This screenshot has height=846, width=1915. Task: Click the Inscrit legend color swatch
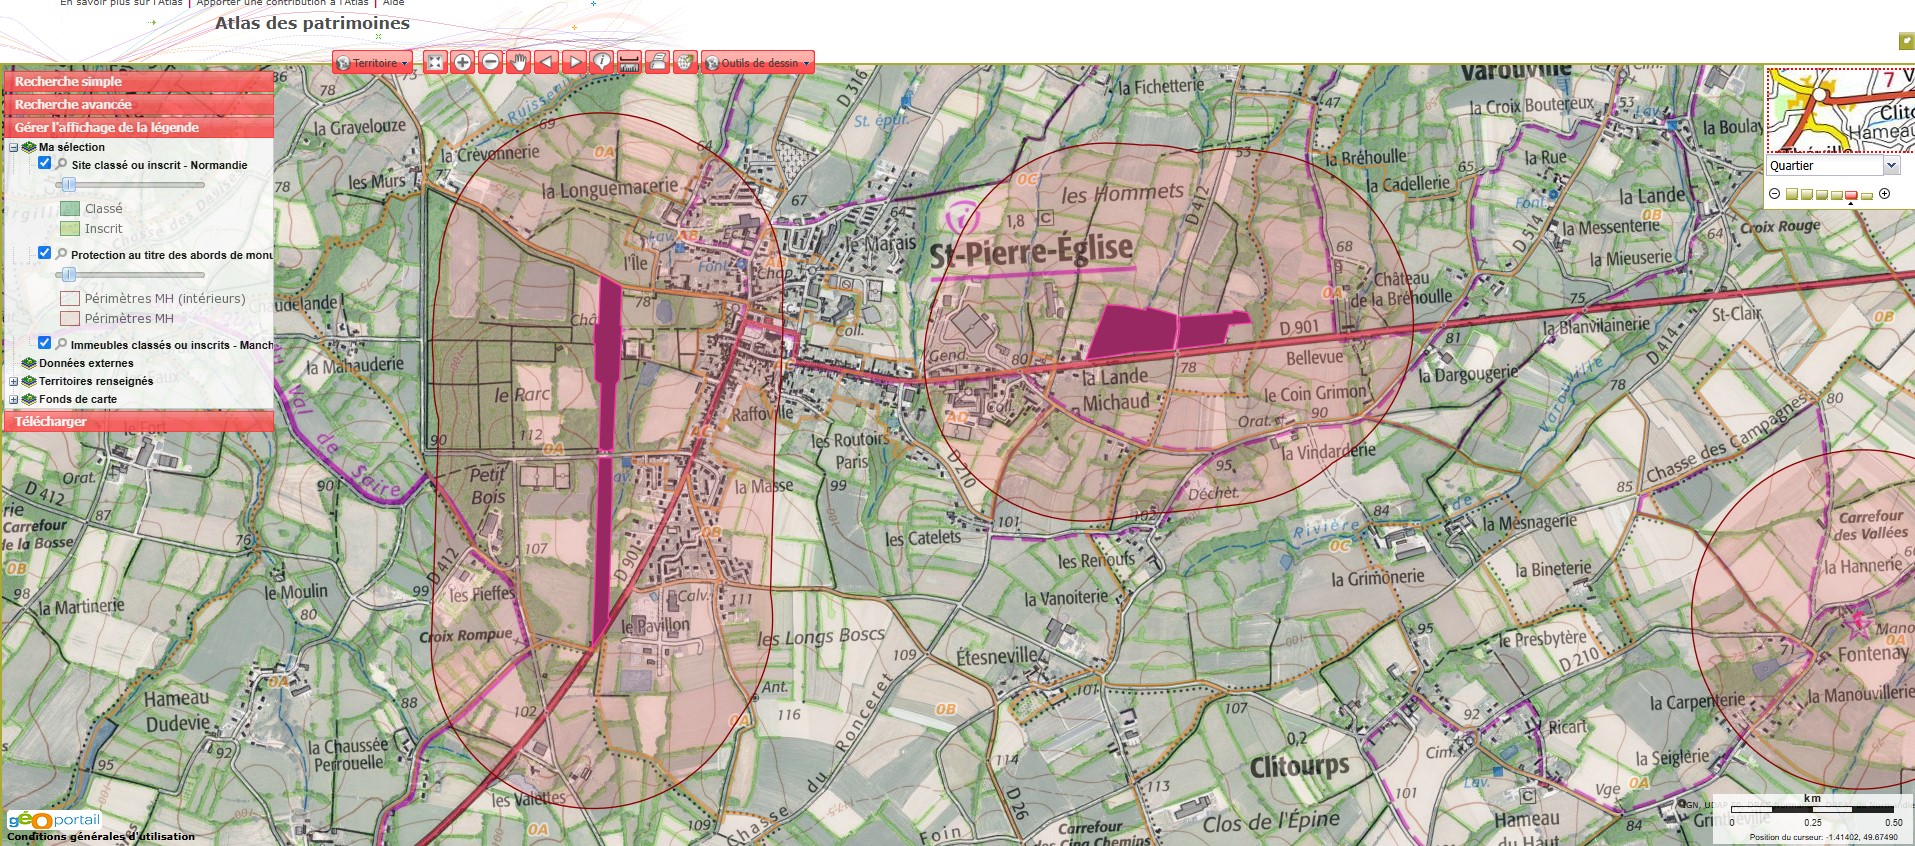(70, 229)
